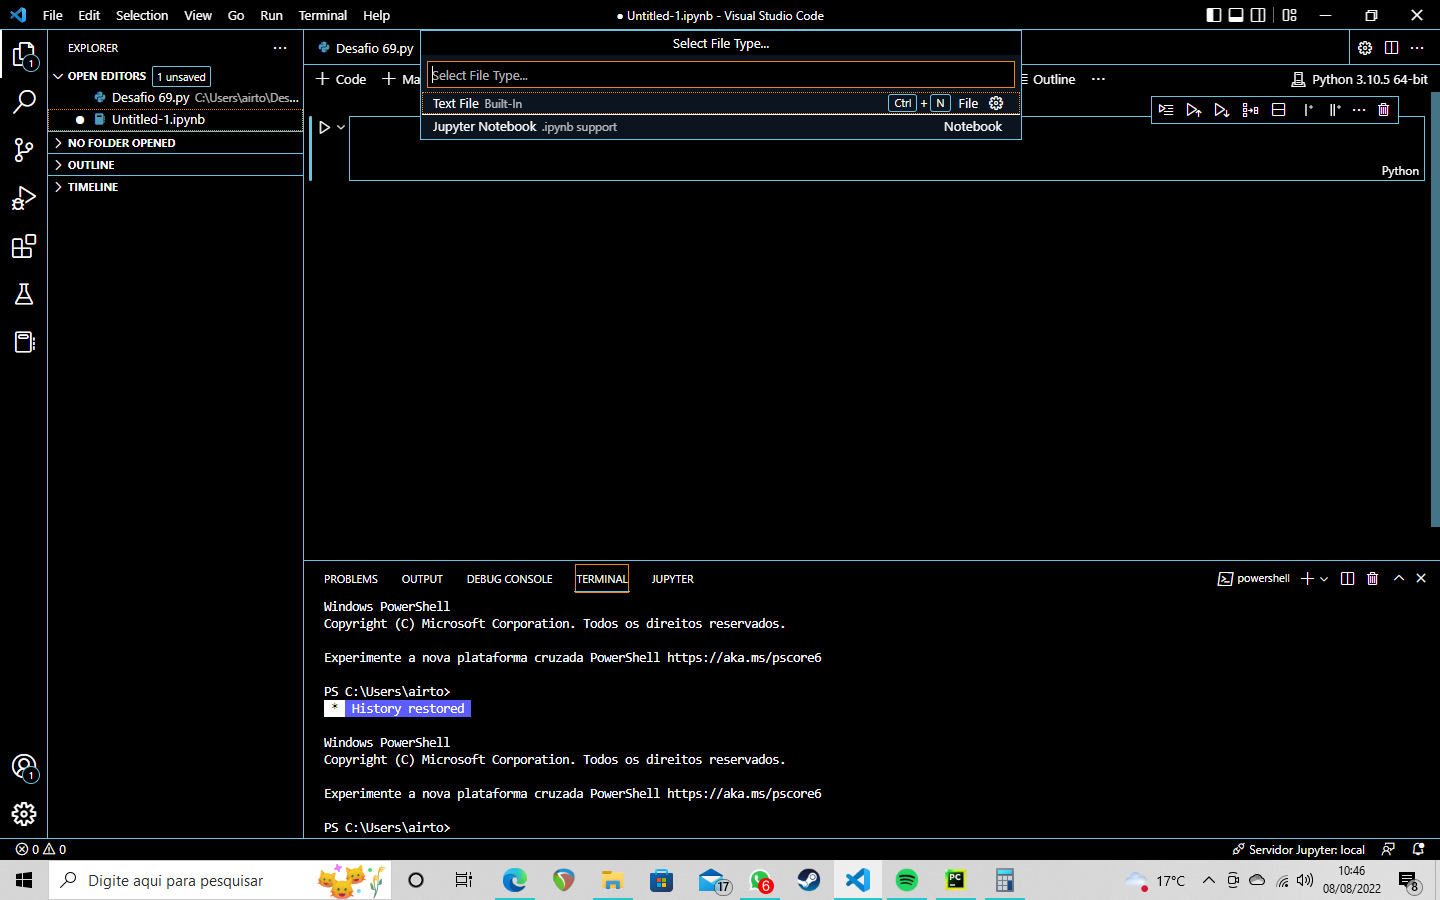Split the terminal pane

pyautogui.click(x=1347, y=578)
